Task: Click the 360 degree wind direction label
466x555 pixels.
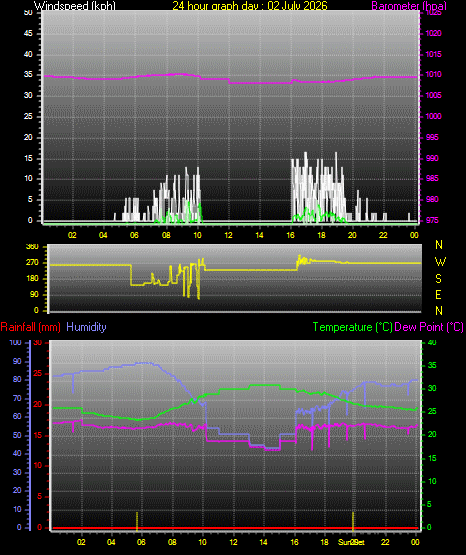Action: click(x=32, y=247)
